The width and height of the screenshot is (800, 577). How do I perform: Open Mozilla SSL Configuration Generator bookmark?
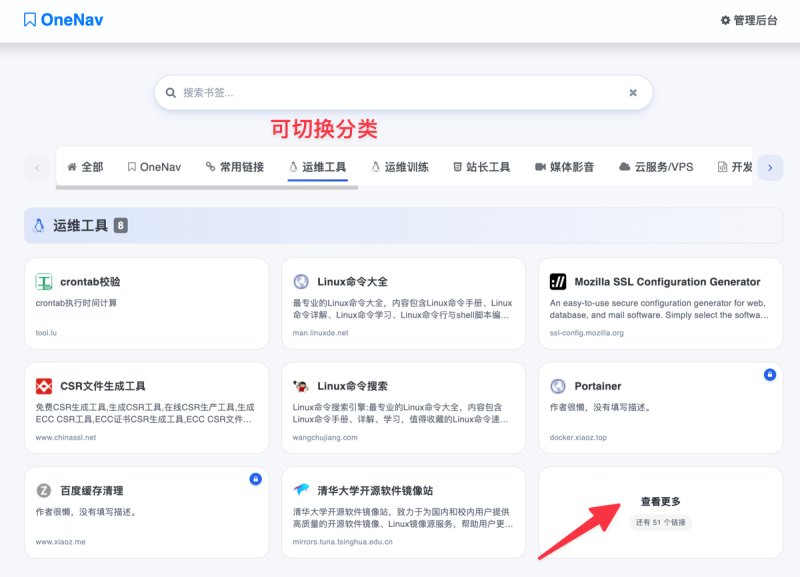[x=661, y=304]
